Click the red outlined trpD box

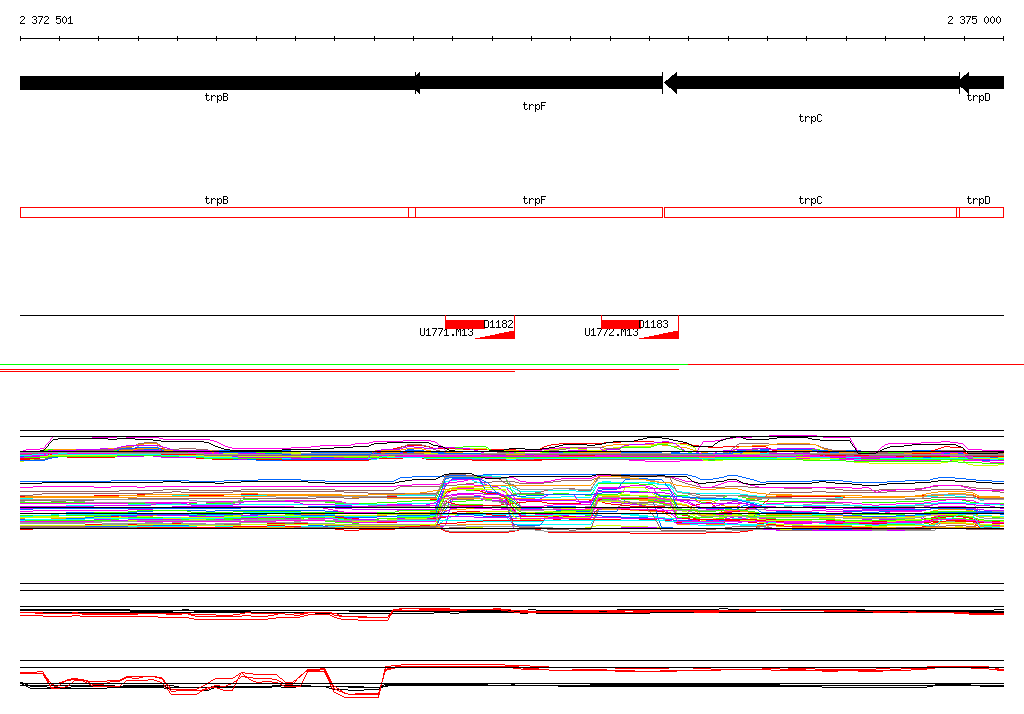[x=982, y=212]
